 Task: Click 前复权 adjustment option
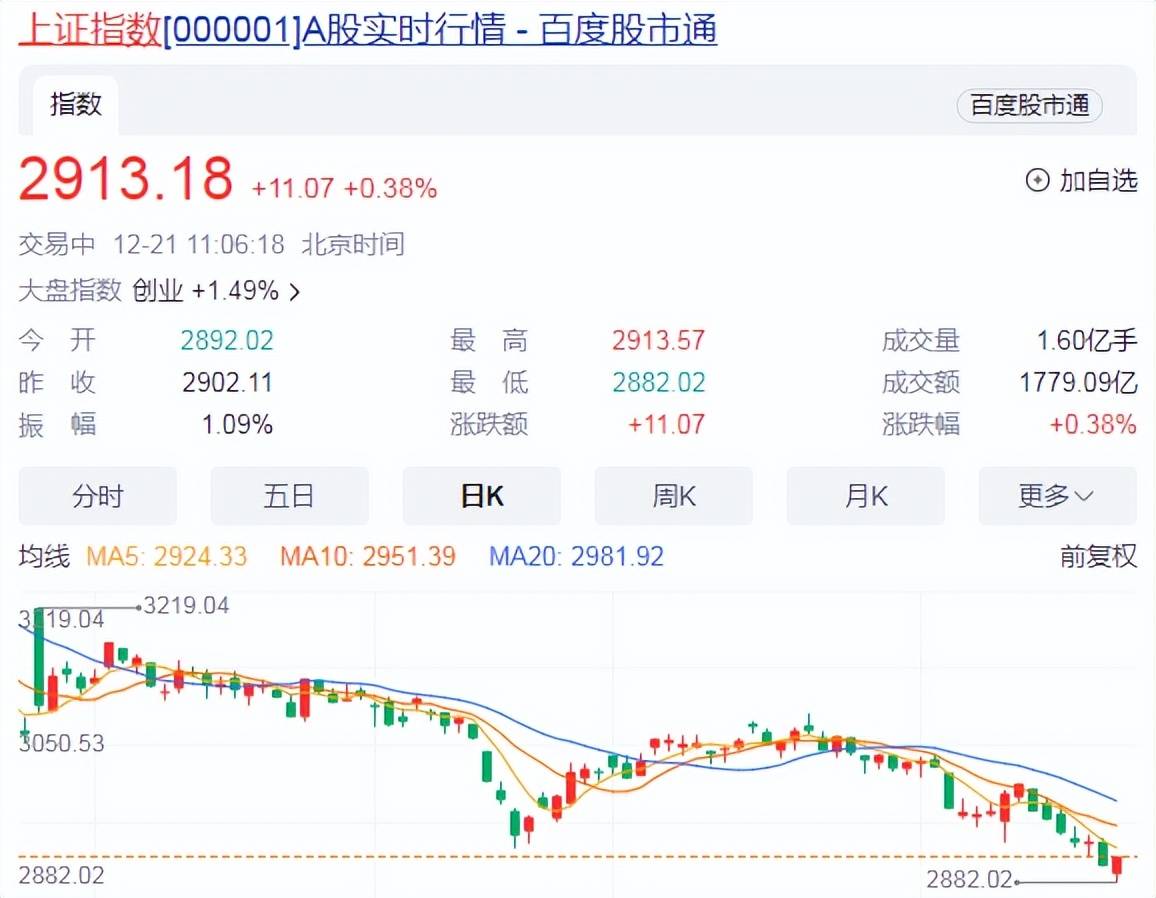pyautogui.click(x=1098, y=556)
